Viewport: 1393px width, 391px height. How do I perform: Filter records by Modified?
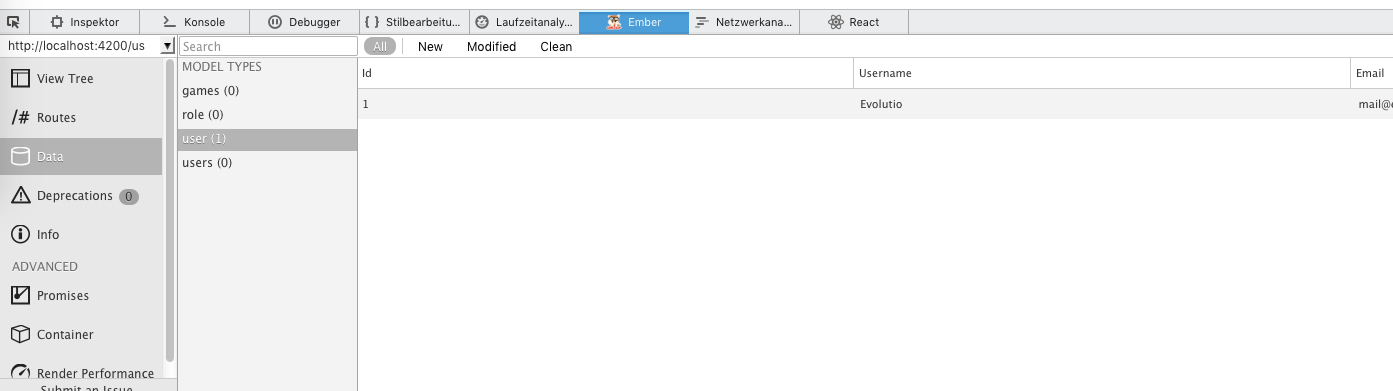pos(491,46)
